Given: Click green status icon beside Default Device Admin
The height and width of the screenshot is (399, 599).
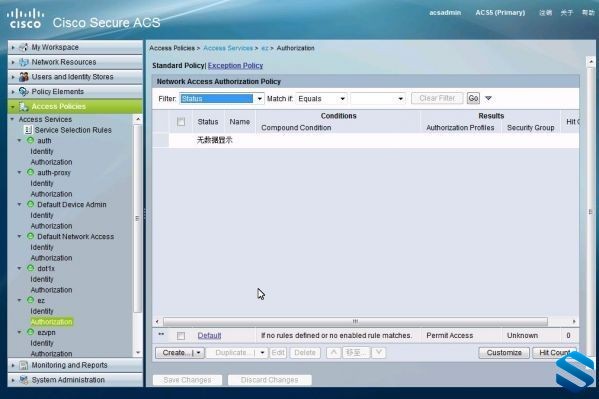Looking at the screenshot, I should point(31,204).
